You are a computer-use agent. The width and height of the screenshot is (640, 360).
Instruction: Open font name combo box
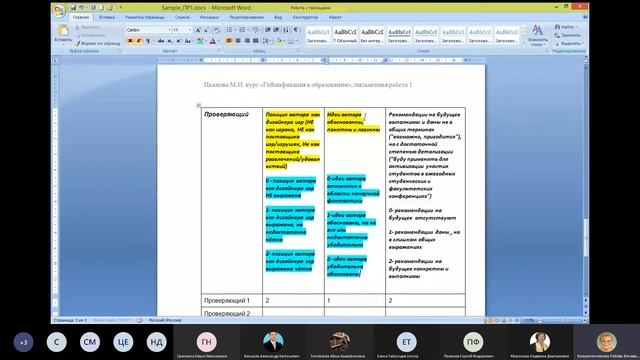pyautogui.click(x=148, y=30)
